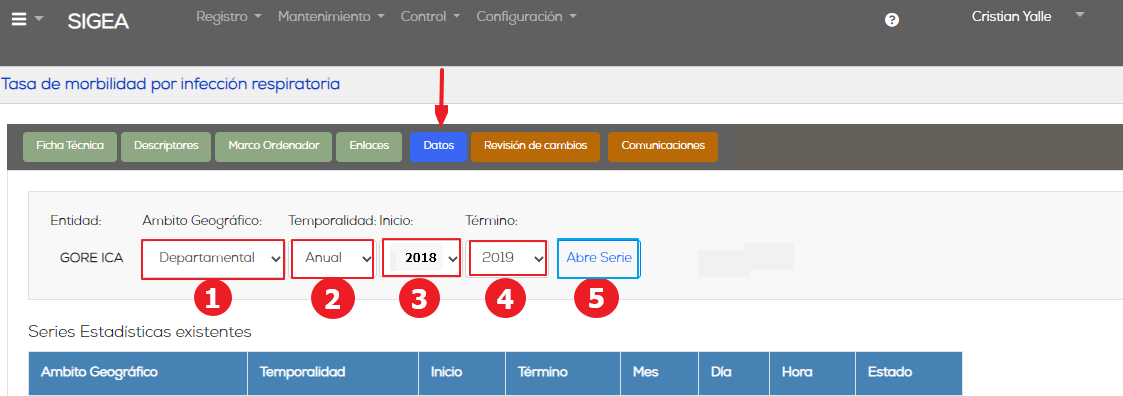Open the Marco Ordenador tab
Viewport: 1123px width, 396px height.
coord(273,146)
